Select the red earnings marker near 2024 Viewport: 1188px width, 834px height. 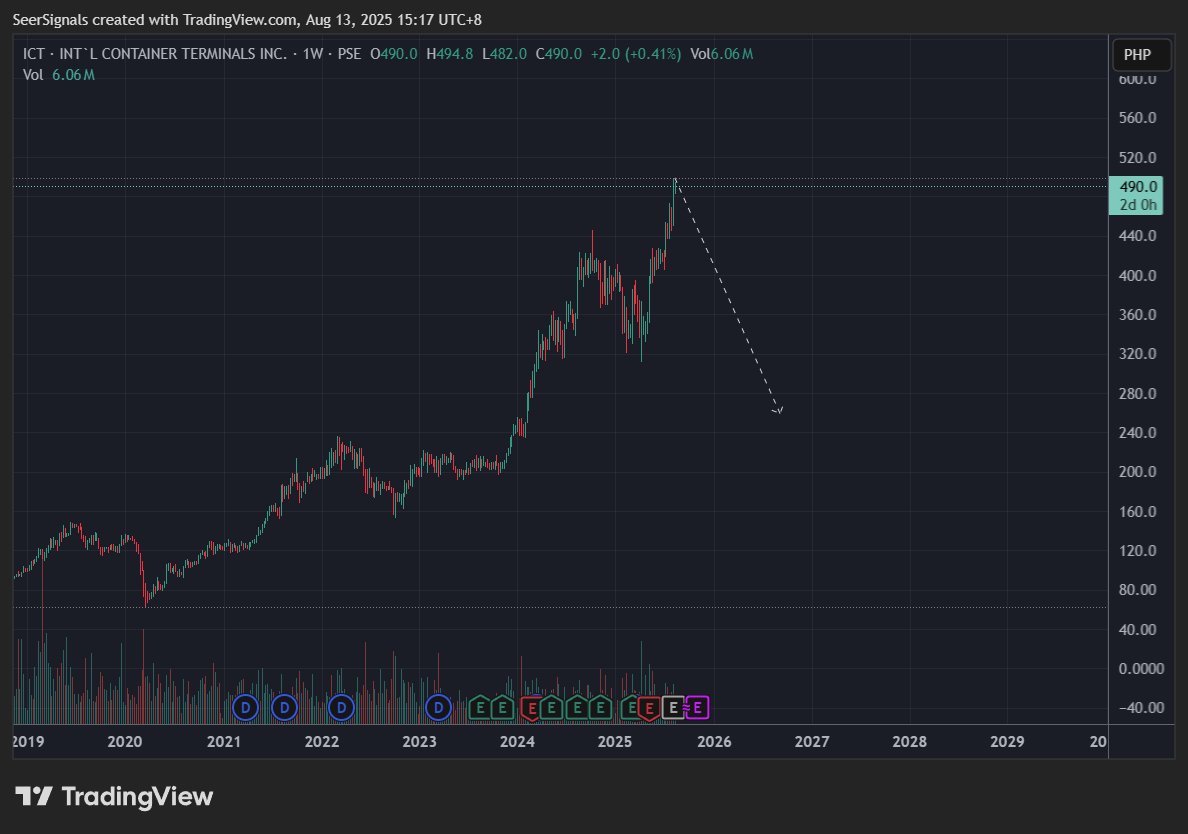[533, 709]
